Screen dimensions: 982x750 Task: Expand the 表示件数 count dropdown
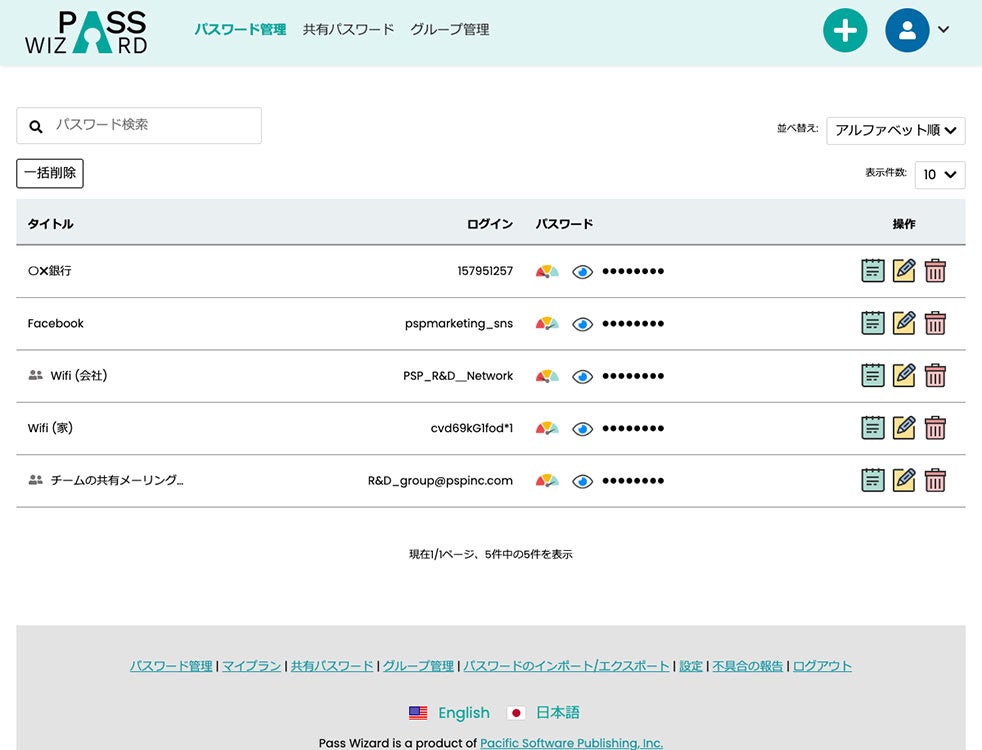(939, 174)
